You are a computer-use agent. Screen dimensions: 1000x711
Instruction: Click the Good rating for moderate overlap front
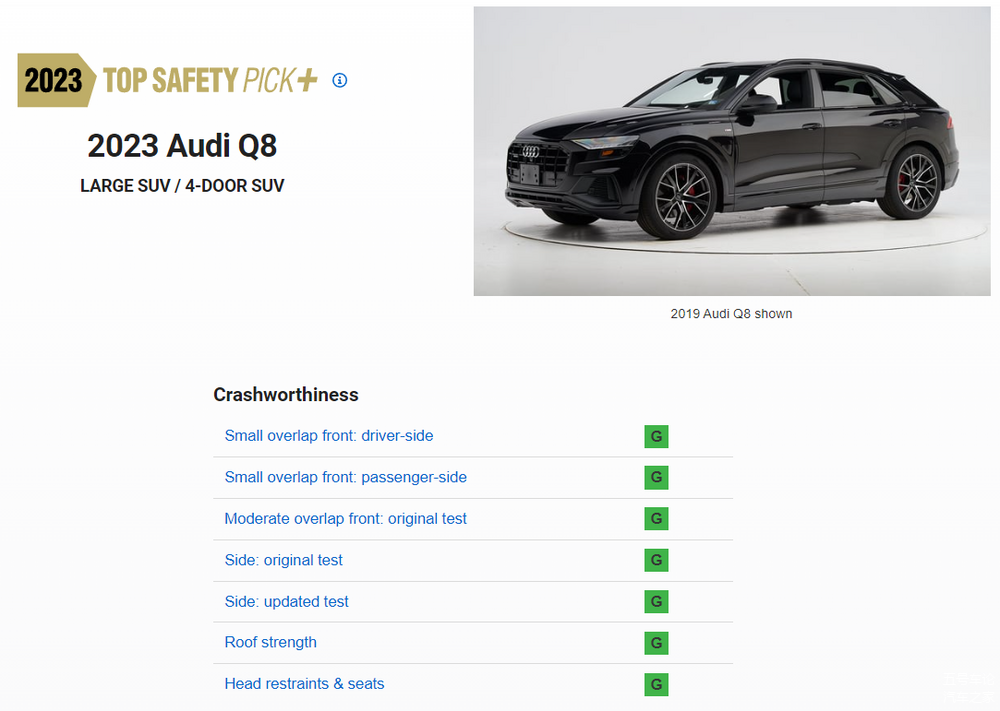656,519
